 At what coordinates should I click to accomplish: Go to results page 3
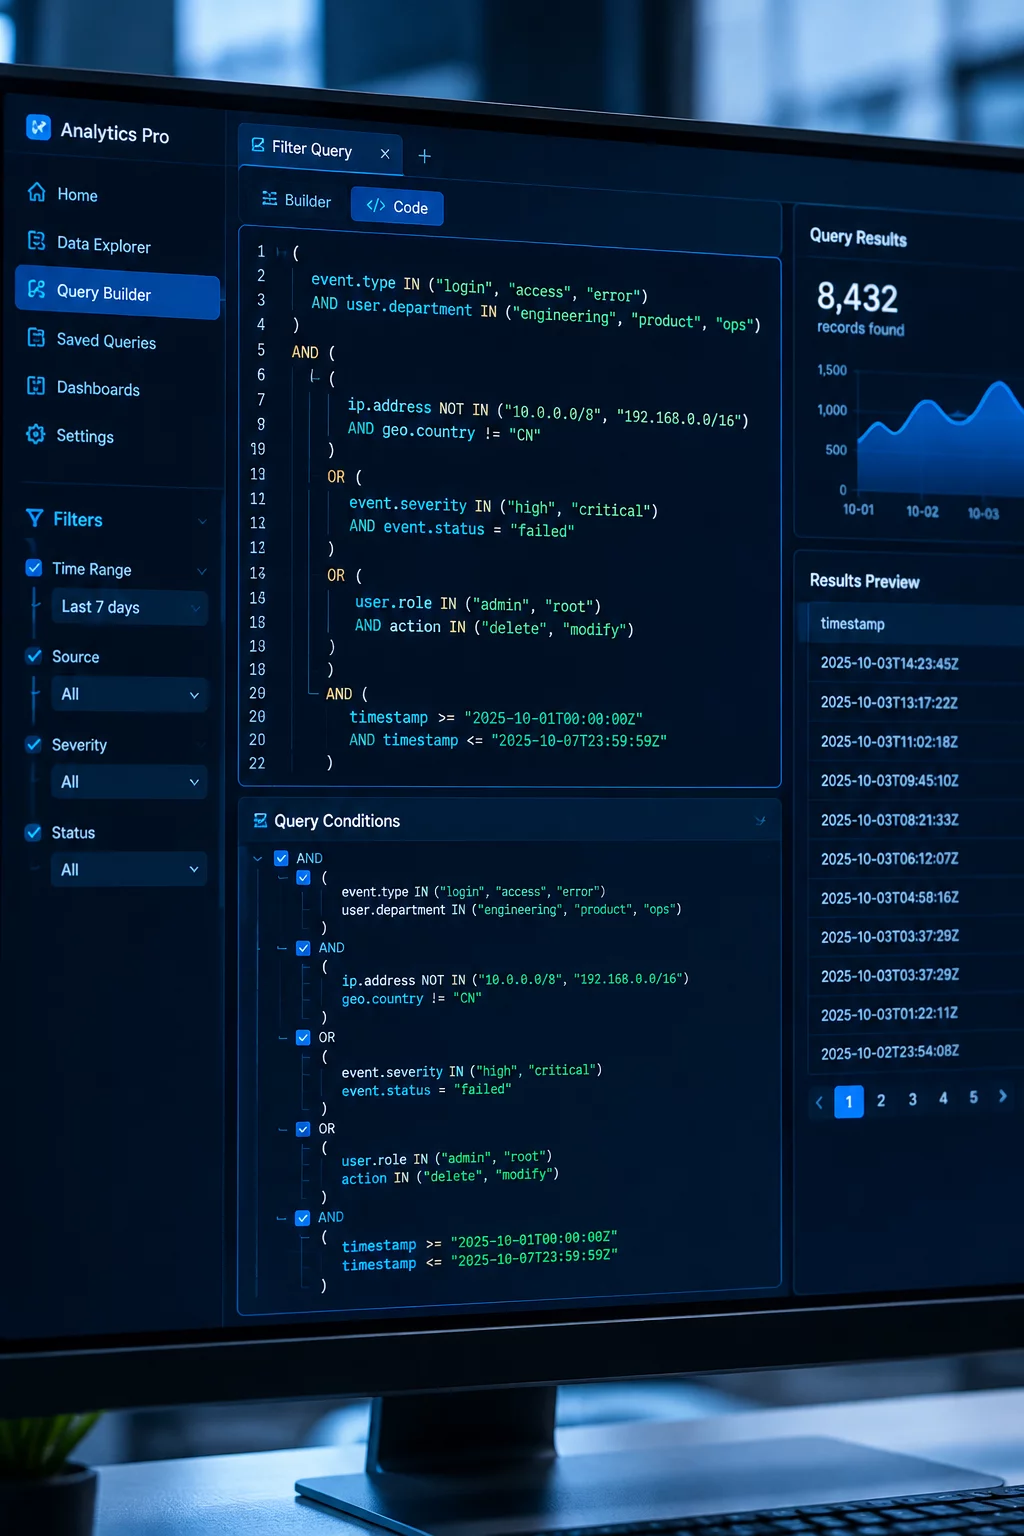pyautogui.click(x=912, y=1099)
